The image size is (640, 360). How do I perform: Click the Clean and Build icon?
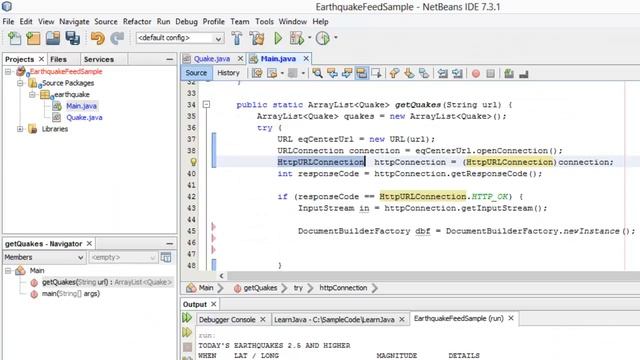[257, 38]
